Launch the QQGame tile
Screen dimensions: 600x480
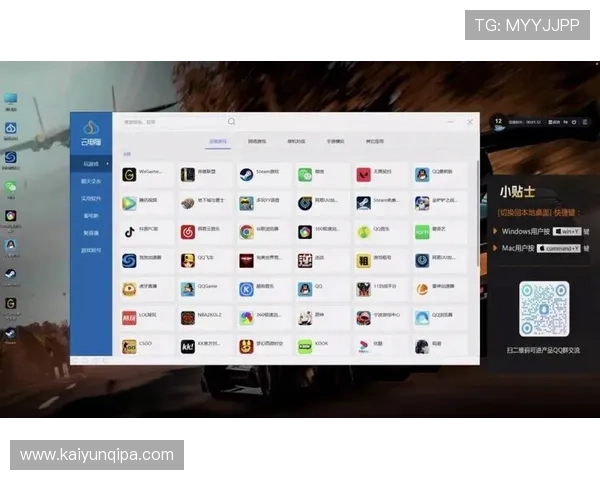[205, 290]
